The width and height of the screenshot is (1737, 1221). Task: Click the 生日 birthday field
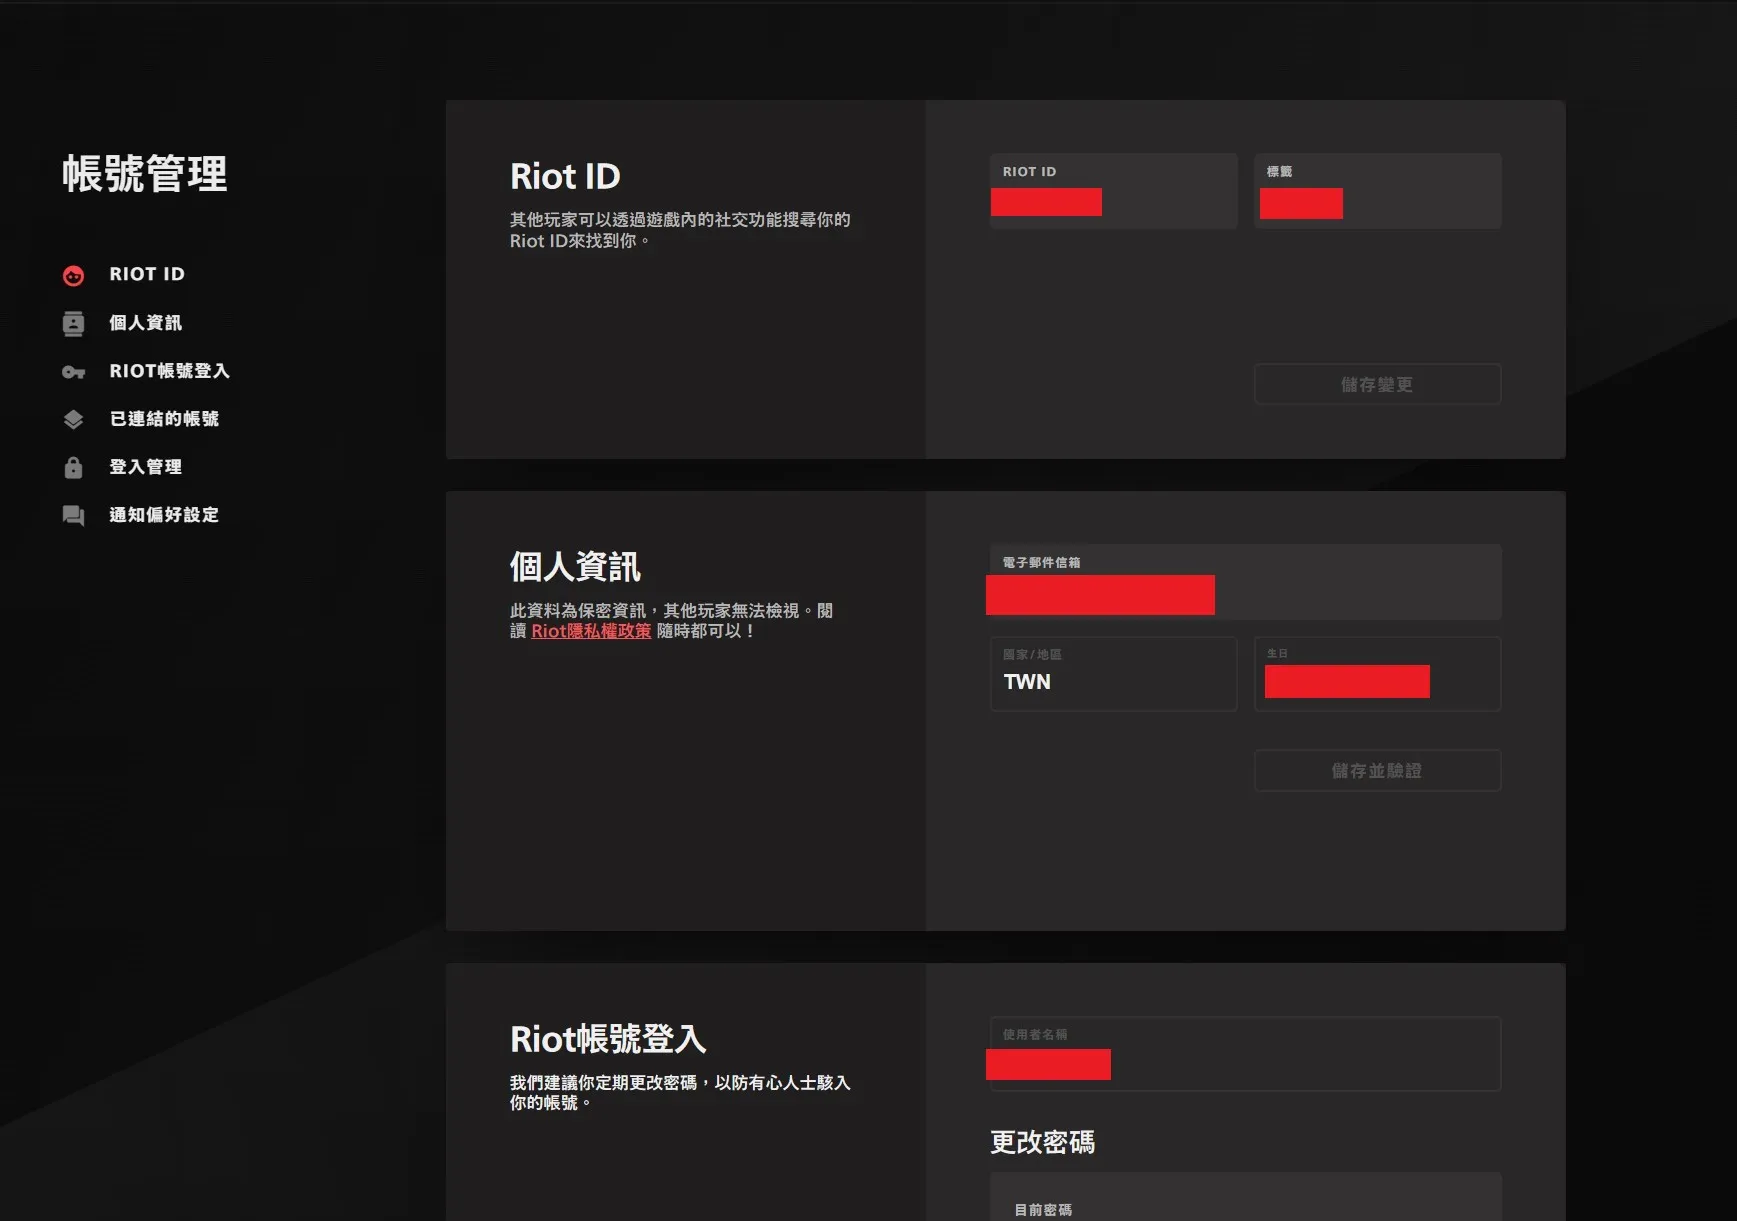(1377, 674)
